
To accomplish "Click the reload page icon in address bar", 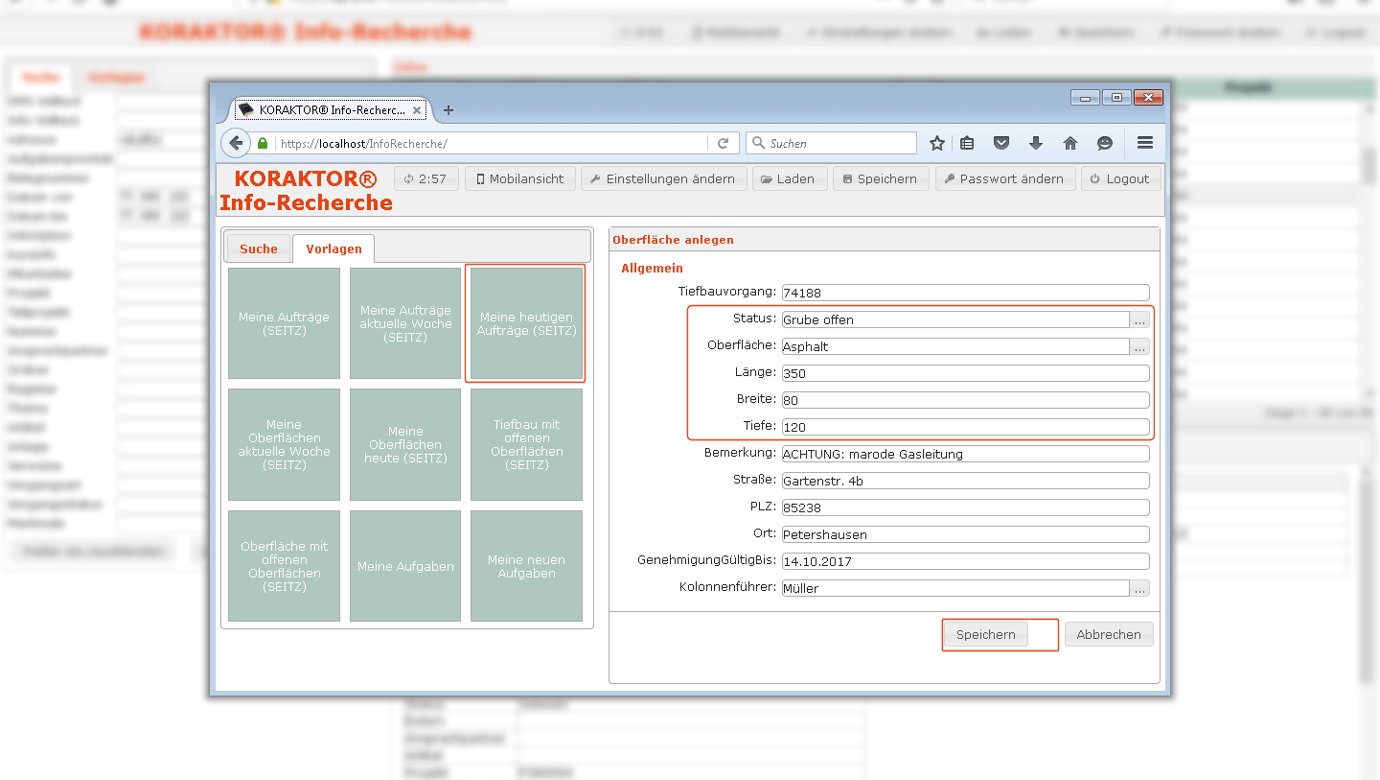I will [x=723, y=143].
